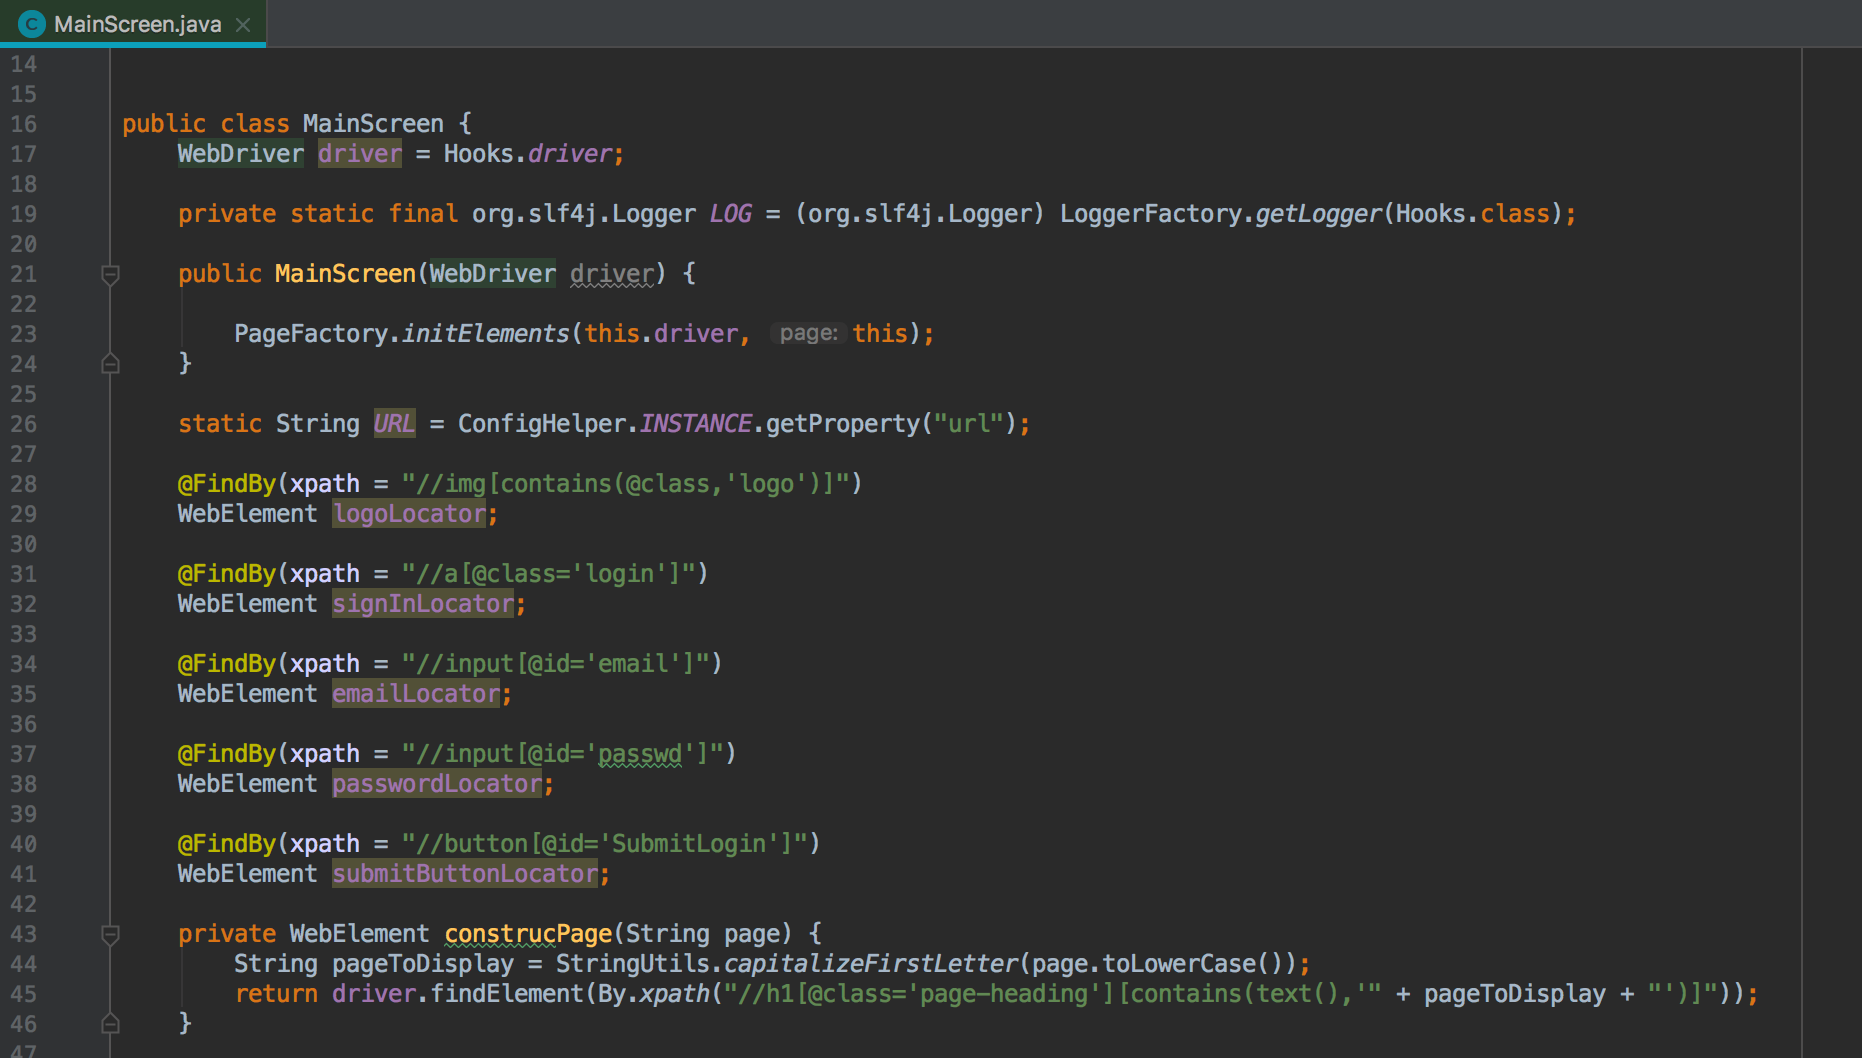Click fold end marker at line 46
Screen dimensions: 1862x1058
tap(111, 1024)
